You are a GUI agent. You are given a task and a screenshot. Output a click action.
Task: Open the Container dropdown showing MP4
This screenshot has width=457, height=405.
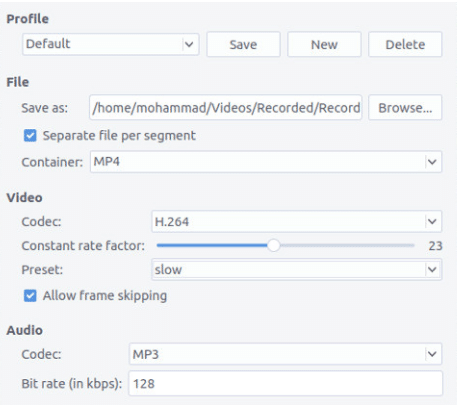tap(266, 162)
